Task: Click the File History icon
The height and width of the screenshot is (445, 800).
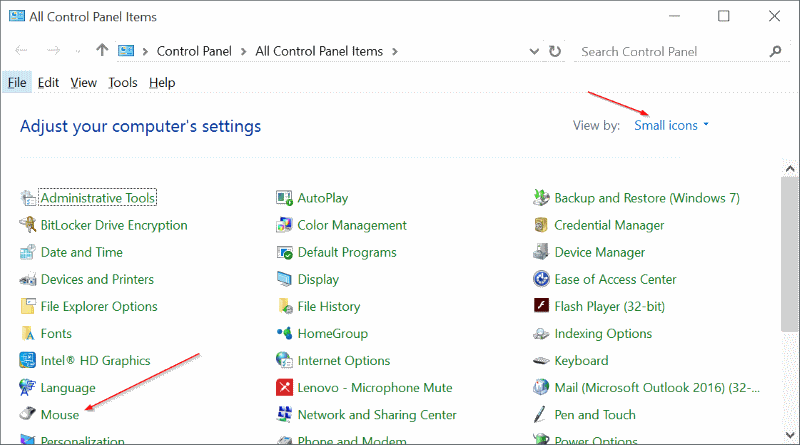Action: tap(284, 306)
